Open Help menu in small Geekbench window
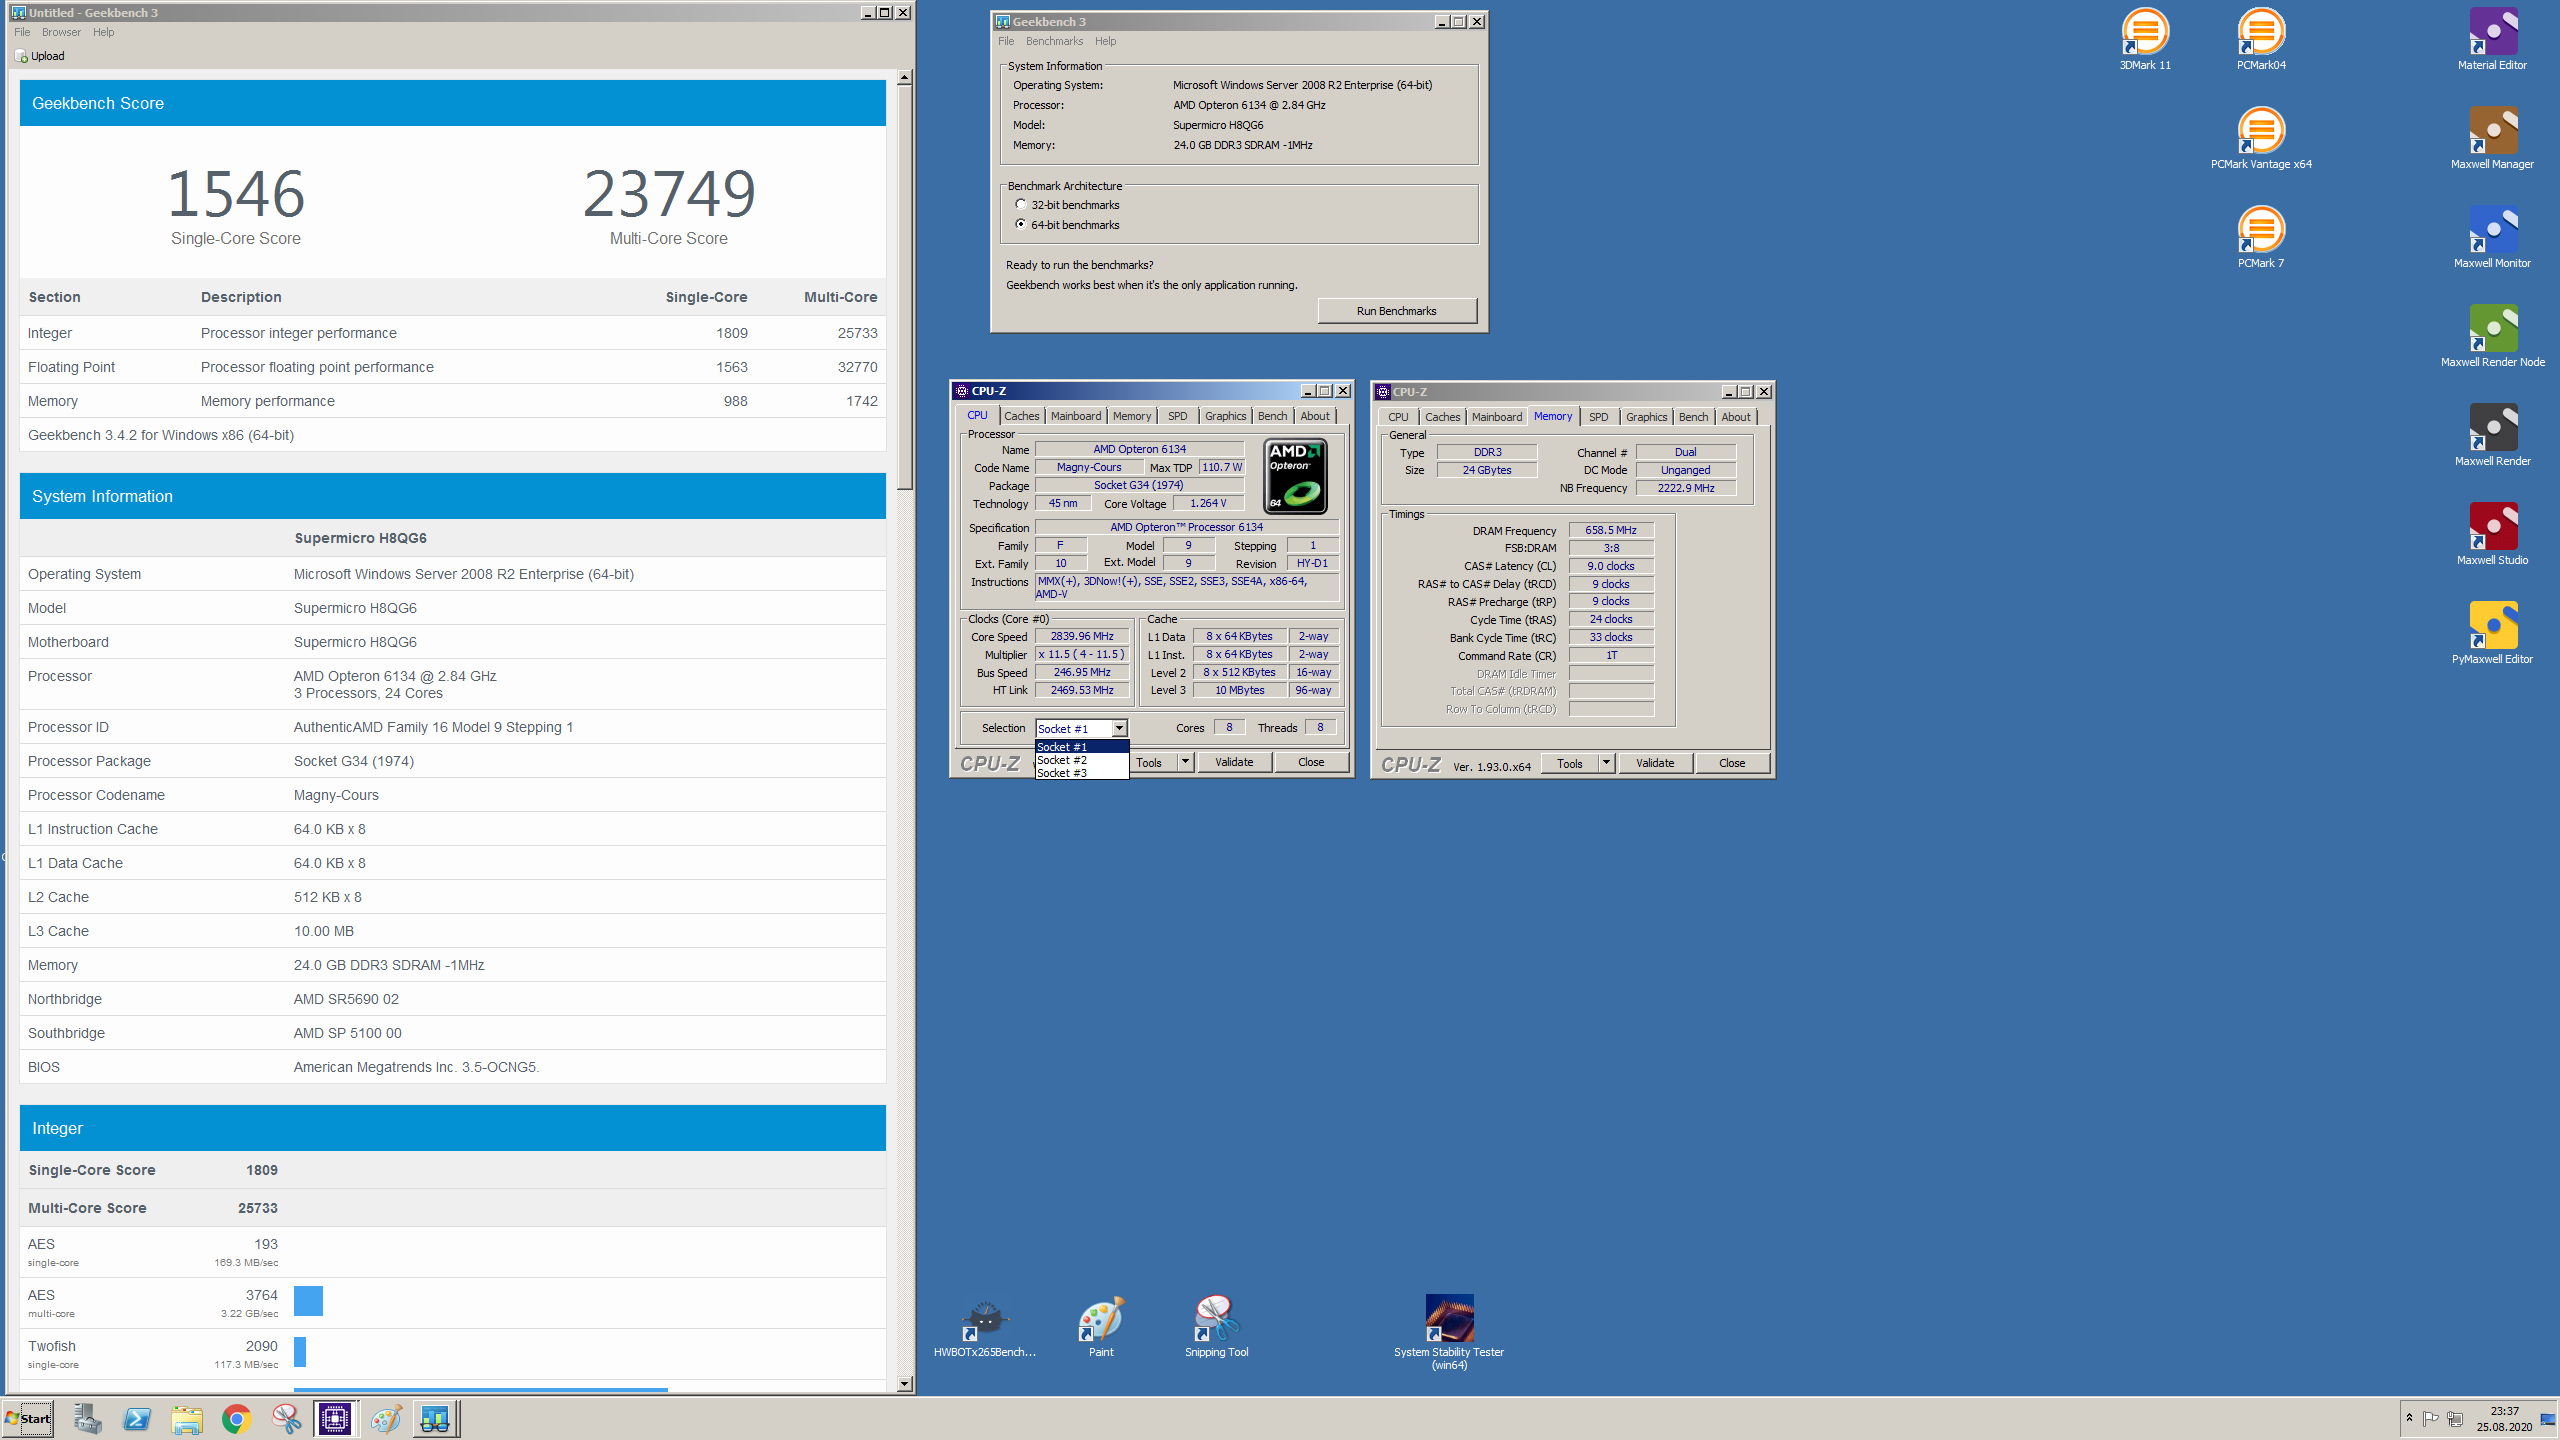The image size is (2560, 1440). 1105,41
